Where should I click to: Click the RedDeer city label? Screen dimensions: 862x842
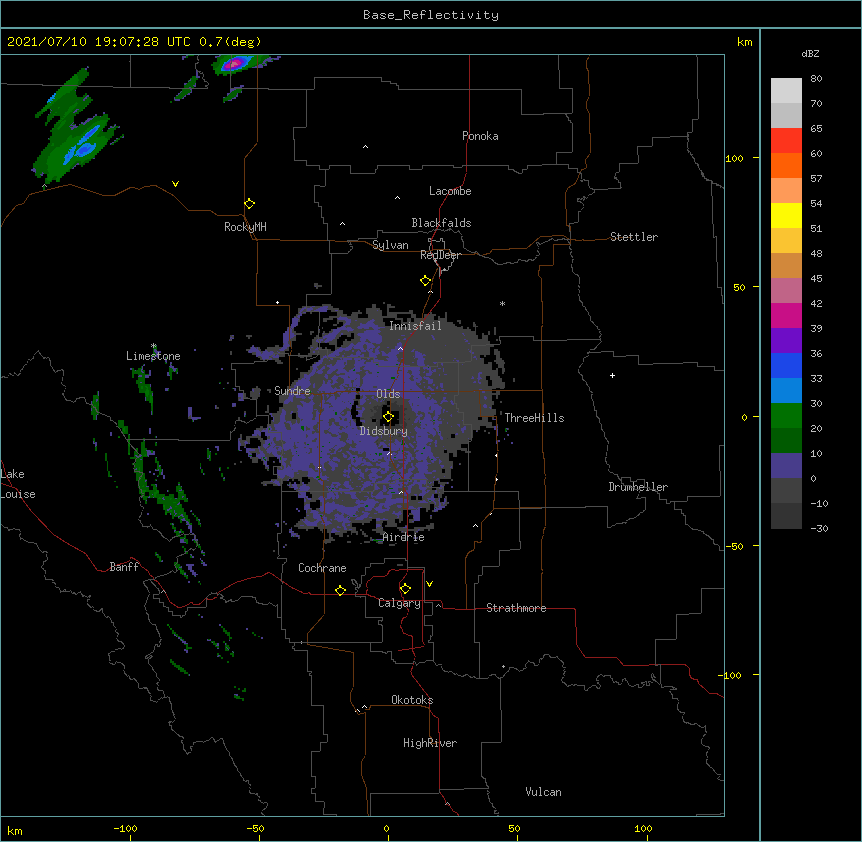pos(440,255)
